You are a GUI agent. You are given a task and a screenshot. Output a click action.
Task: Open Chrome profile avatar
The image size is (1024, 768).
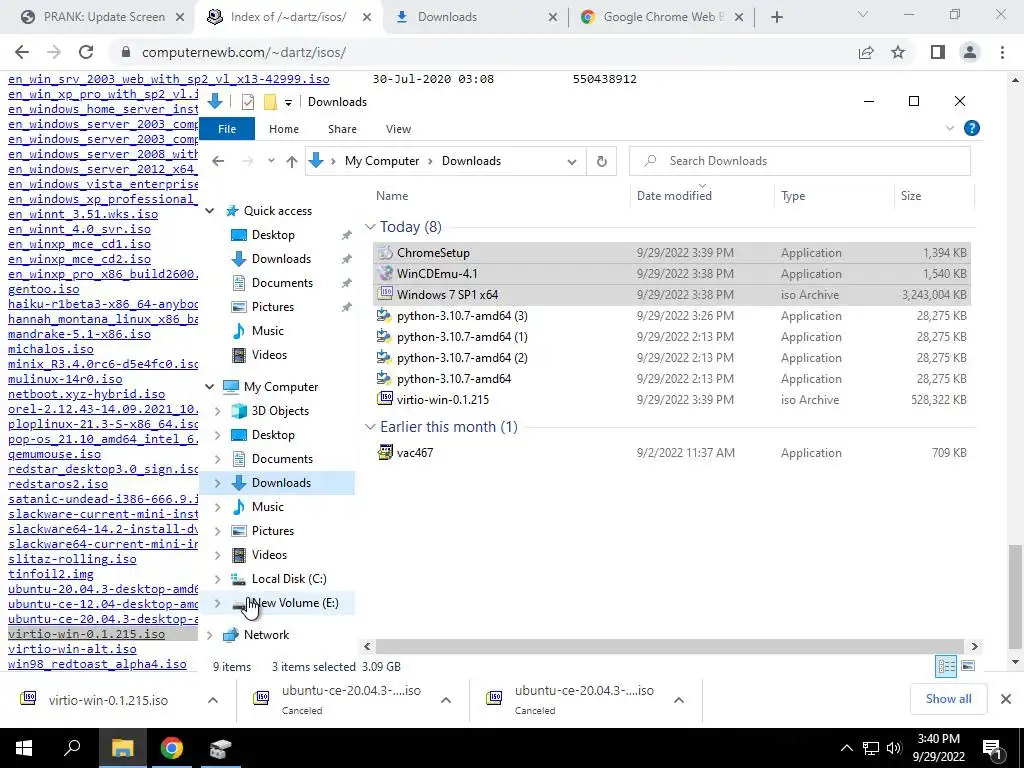tap(970, 52)
